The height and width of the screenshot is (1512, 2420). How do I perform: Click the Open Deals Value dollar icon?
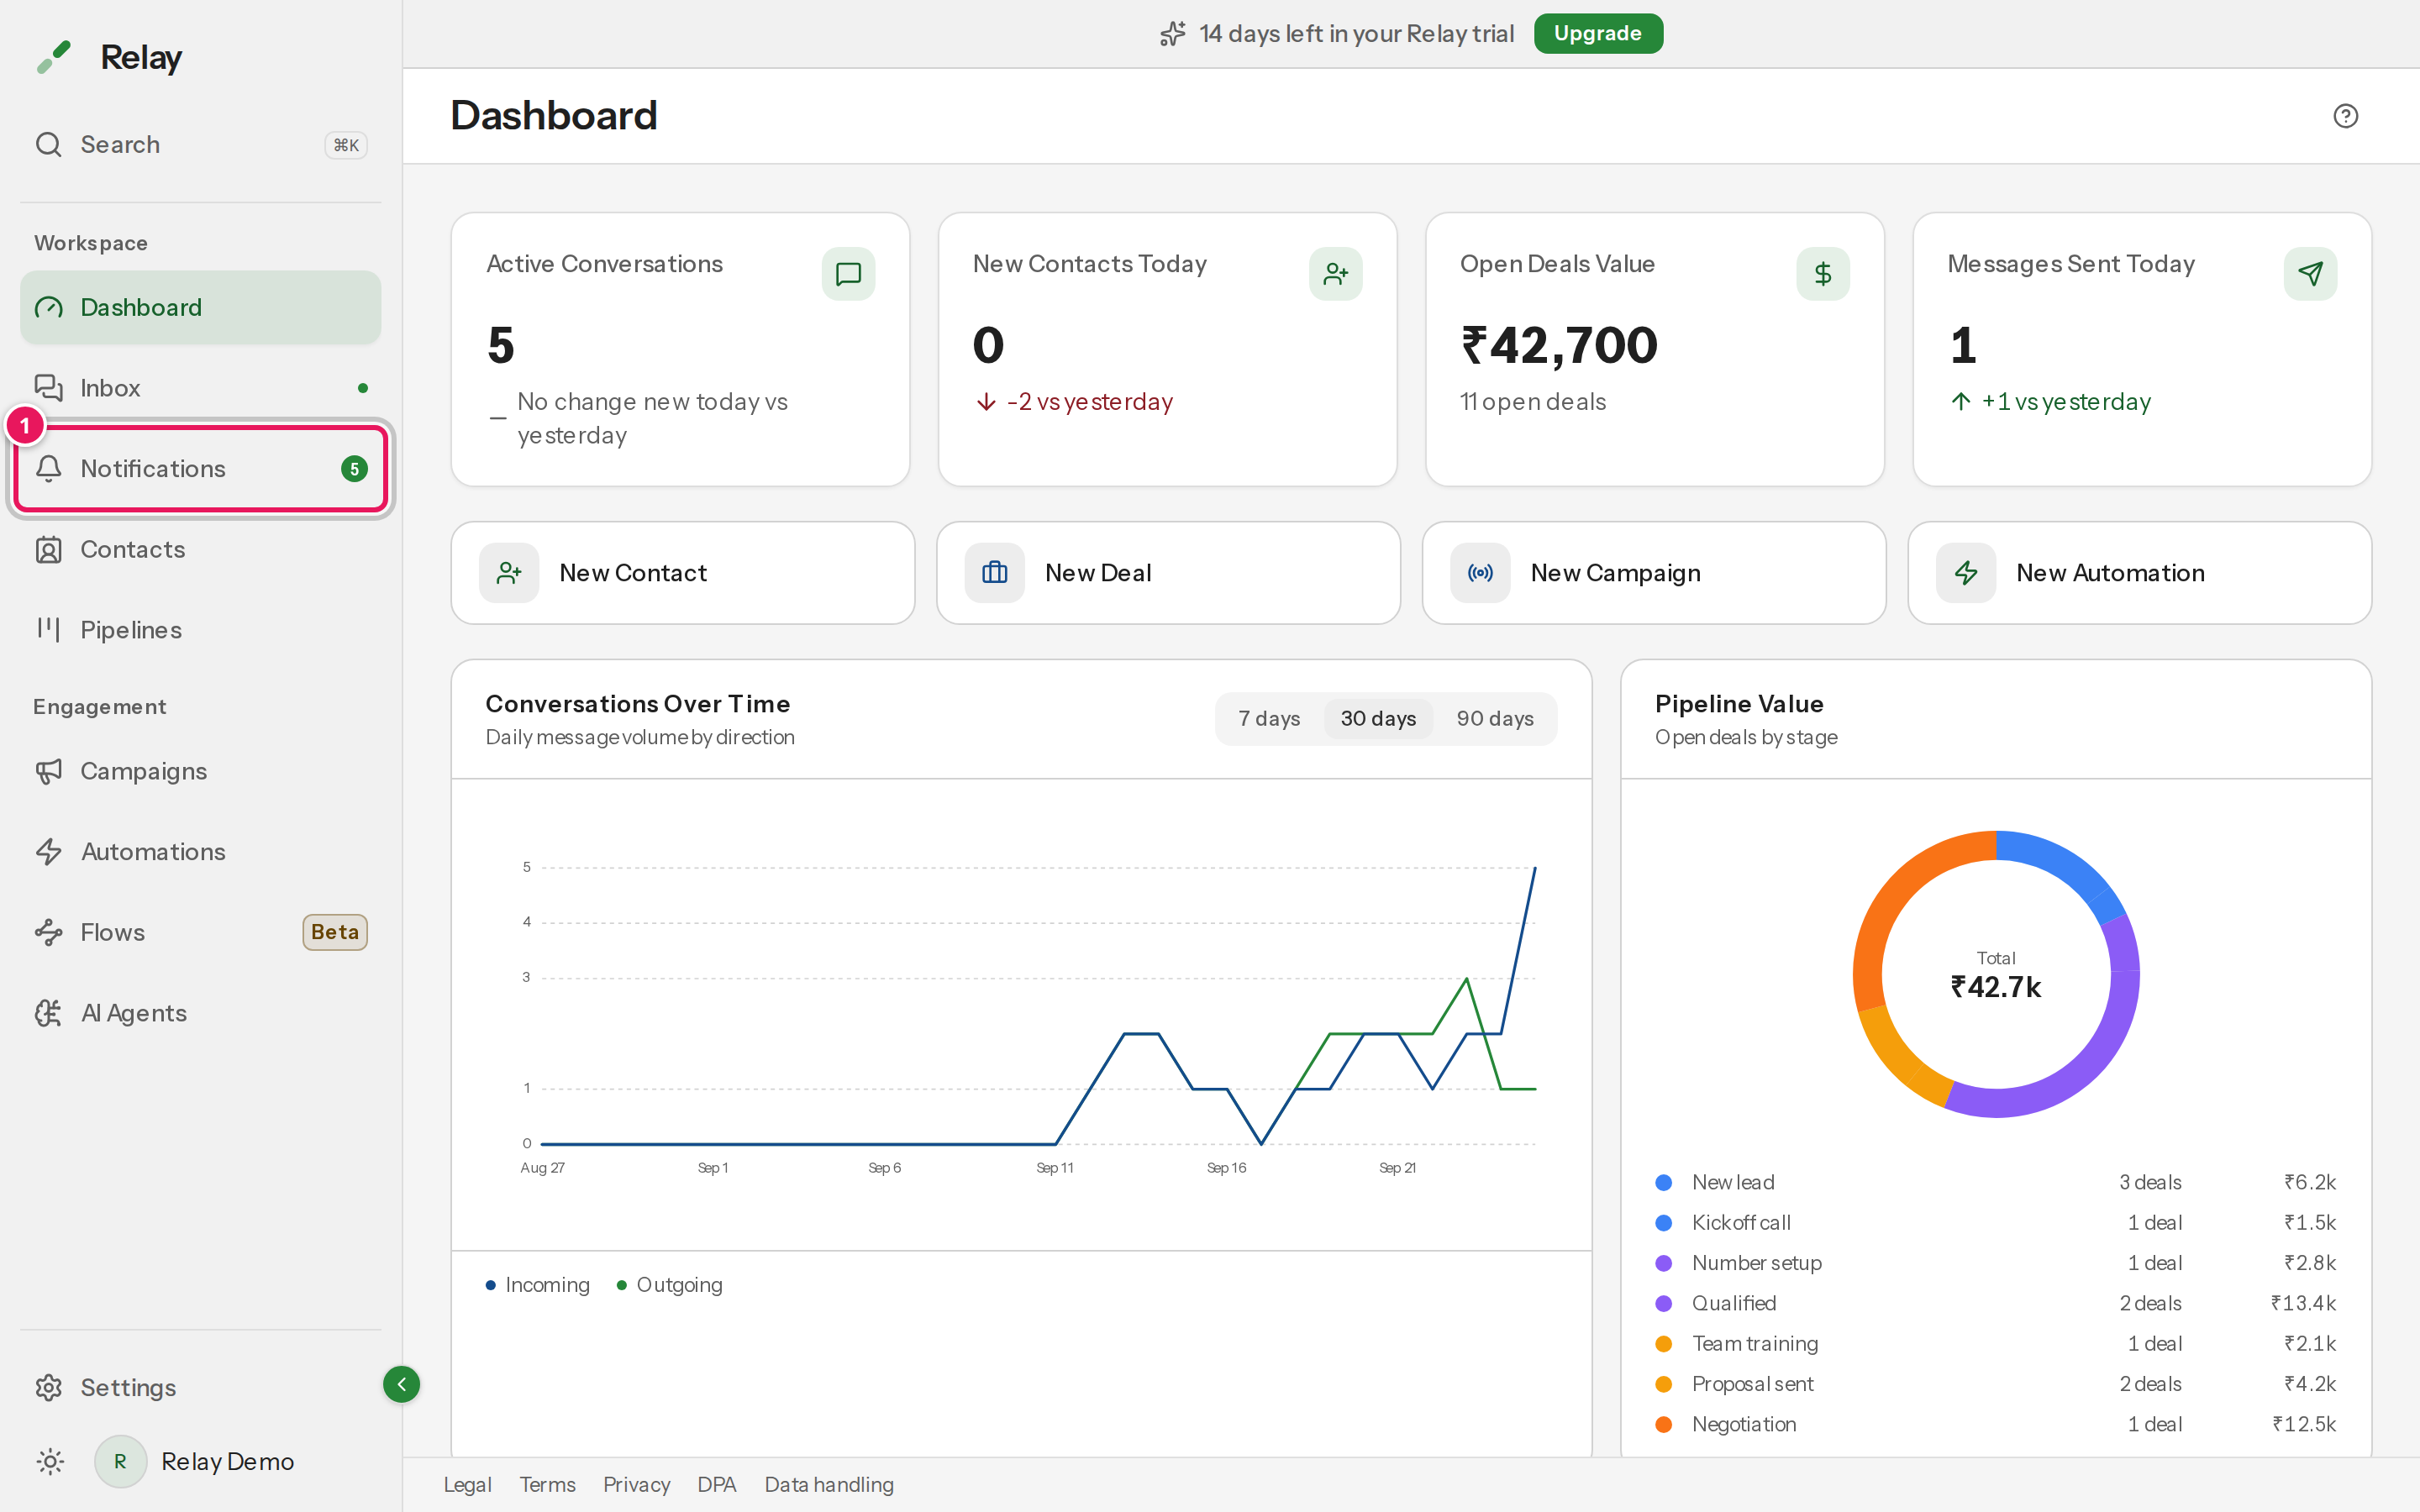[x=1822, y=274]
